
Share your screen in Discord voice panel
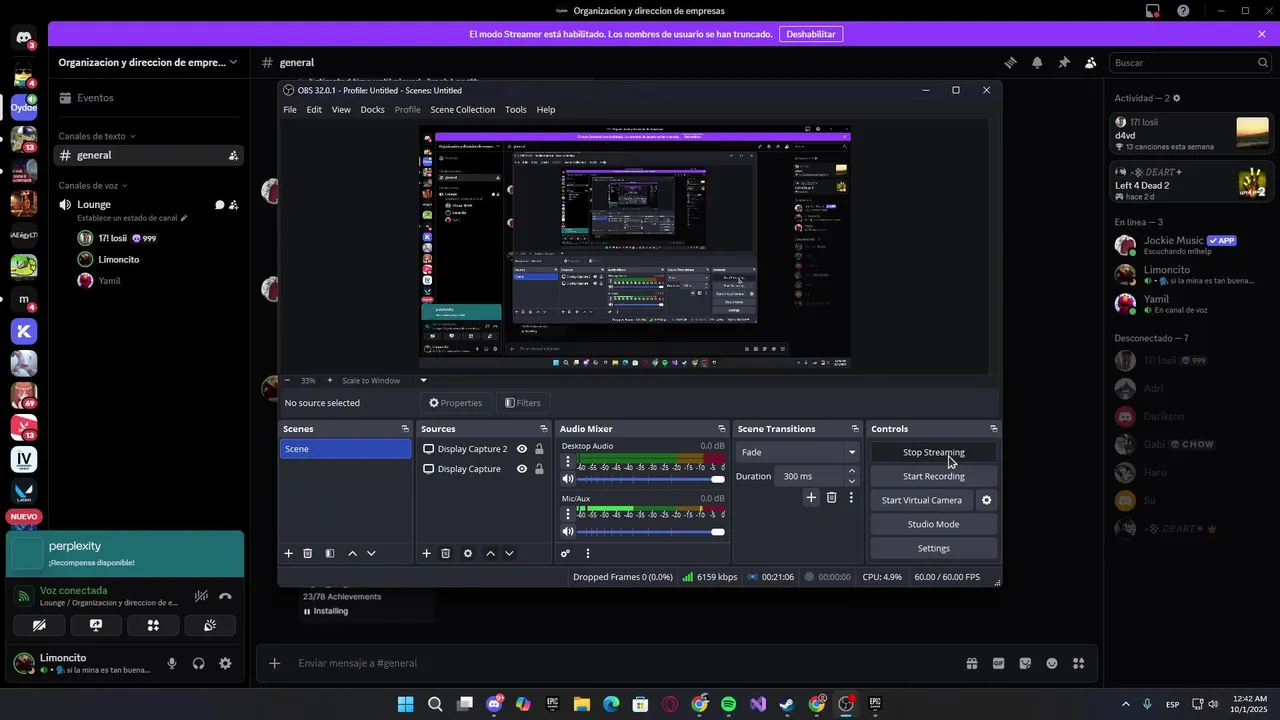pos(96,625)
